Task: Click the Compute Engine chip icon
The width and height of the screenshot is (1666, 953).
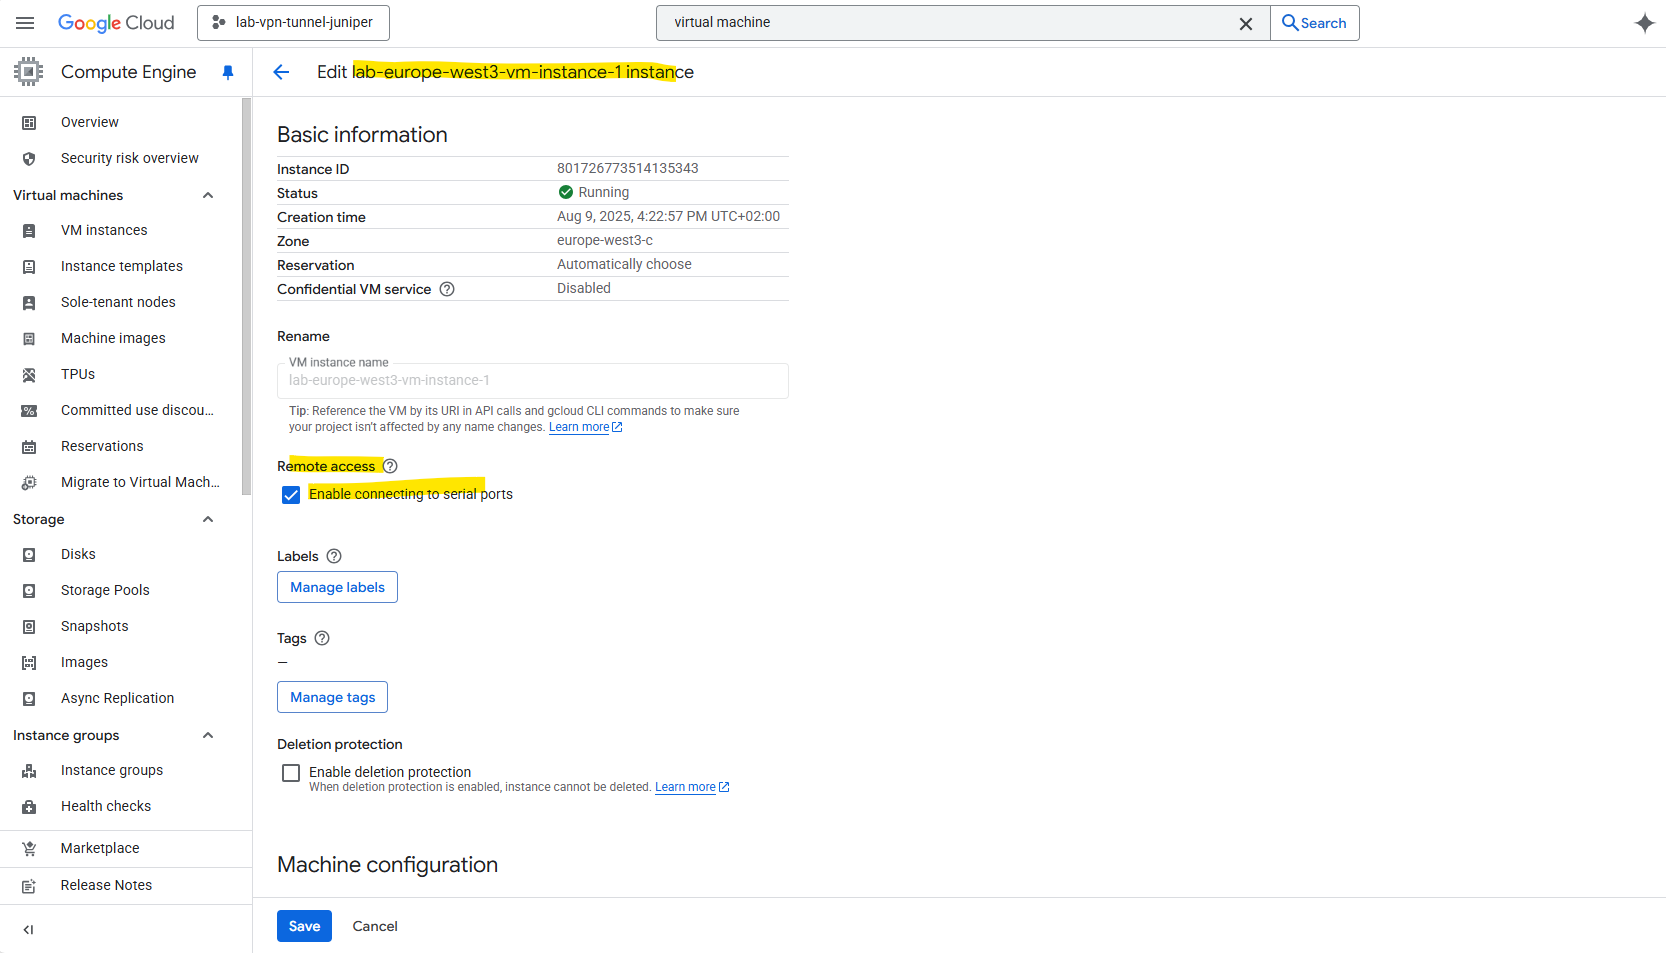Action: pyautogui.click(x=28, y=72)
